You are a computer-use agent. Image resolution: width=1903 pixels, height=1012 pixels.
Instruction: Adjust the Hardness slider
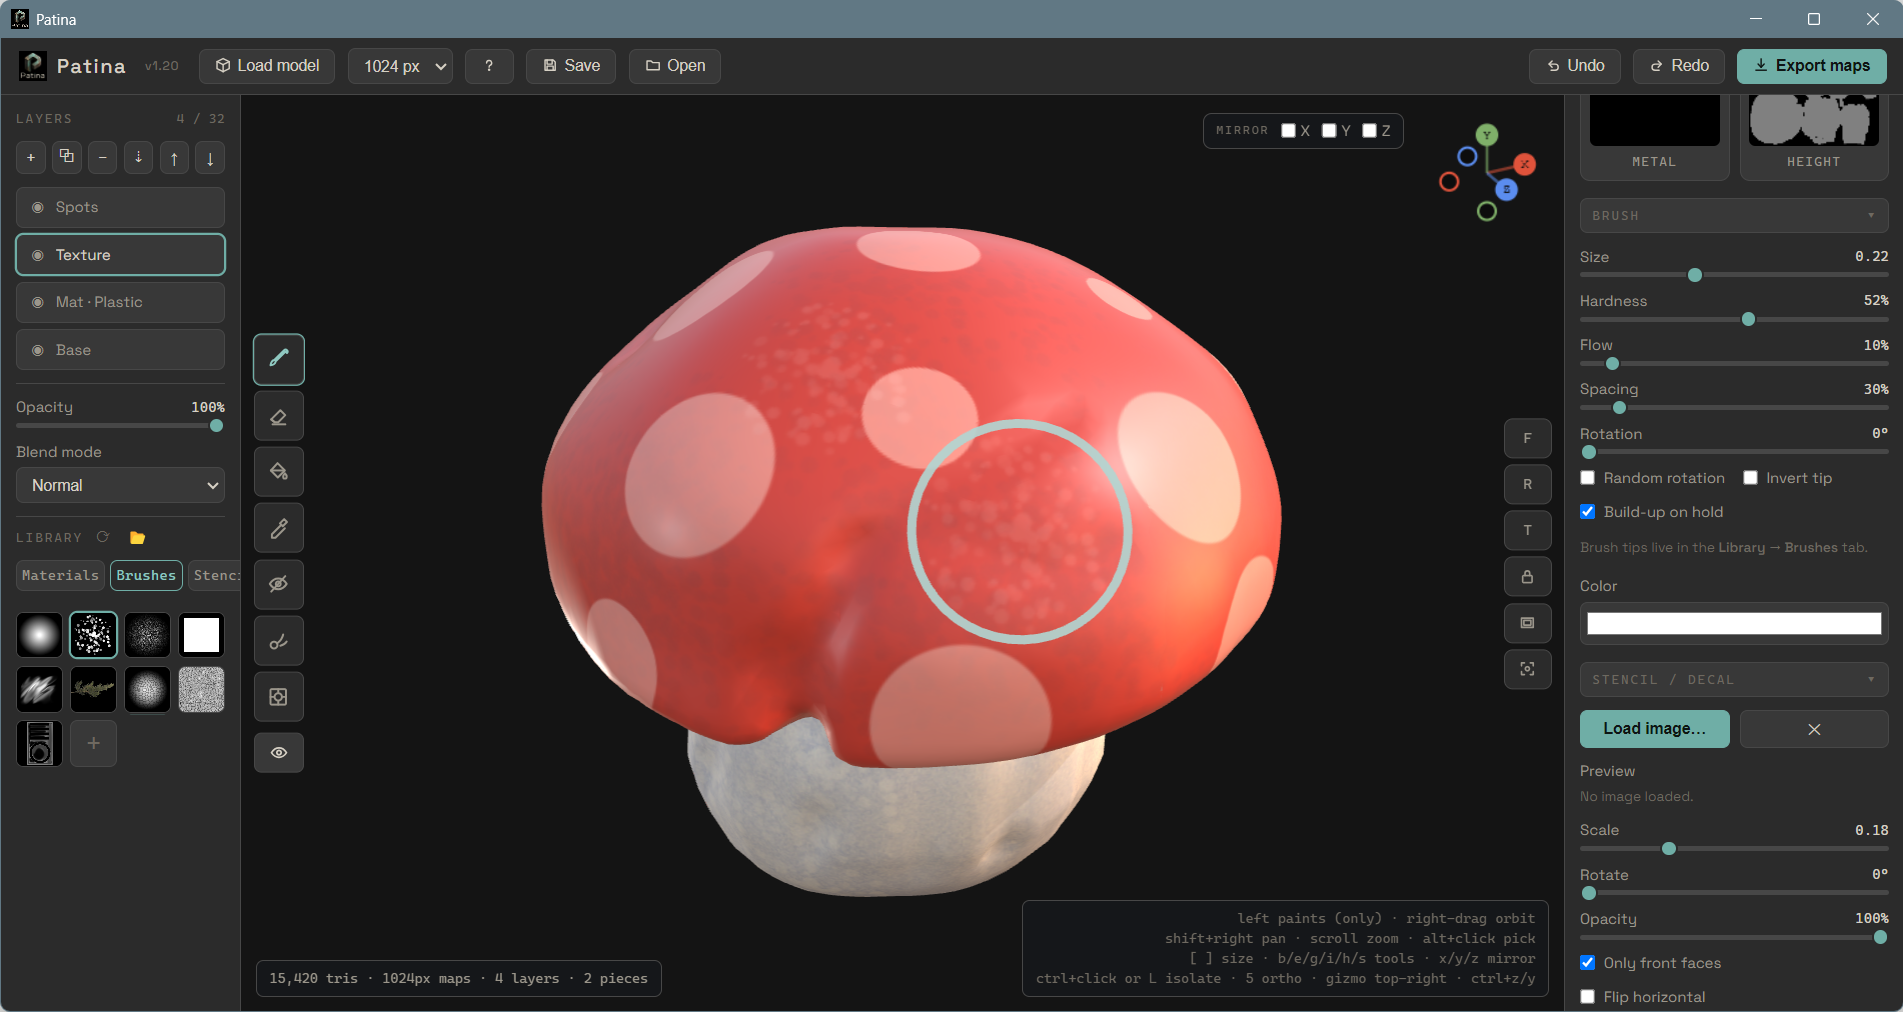tap(1734, 319)
